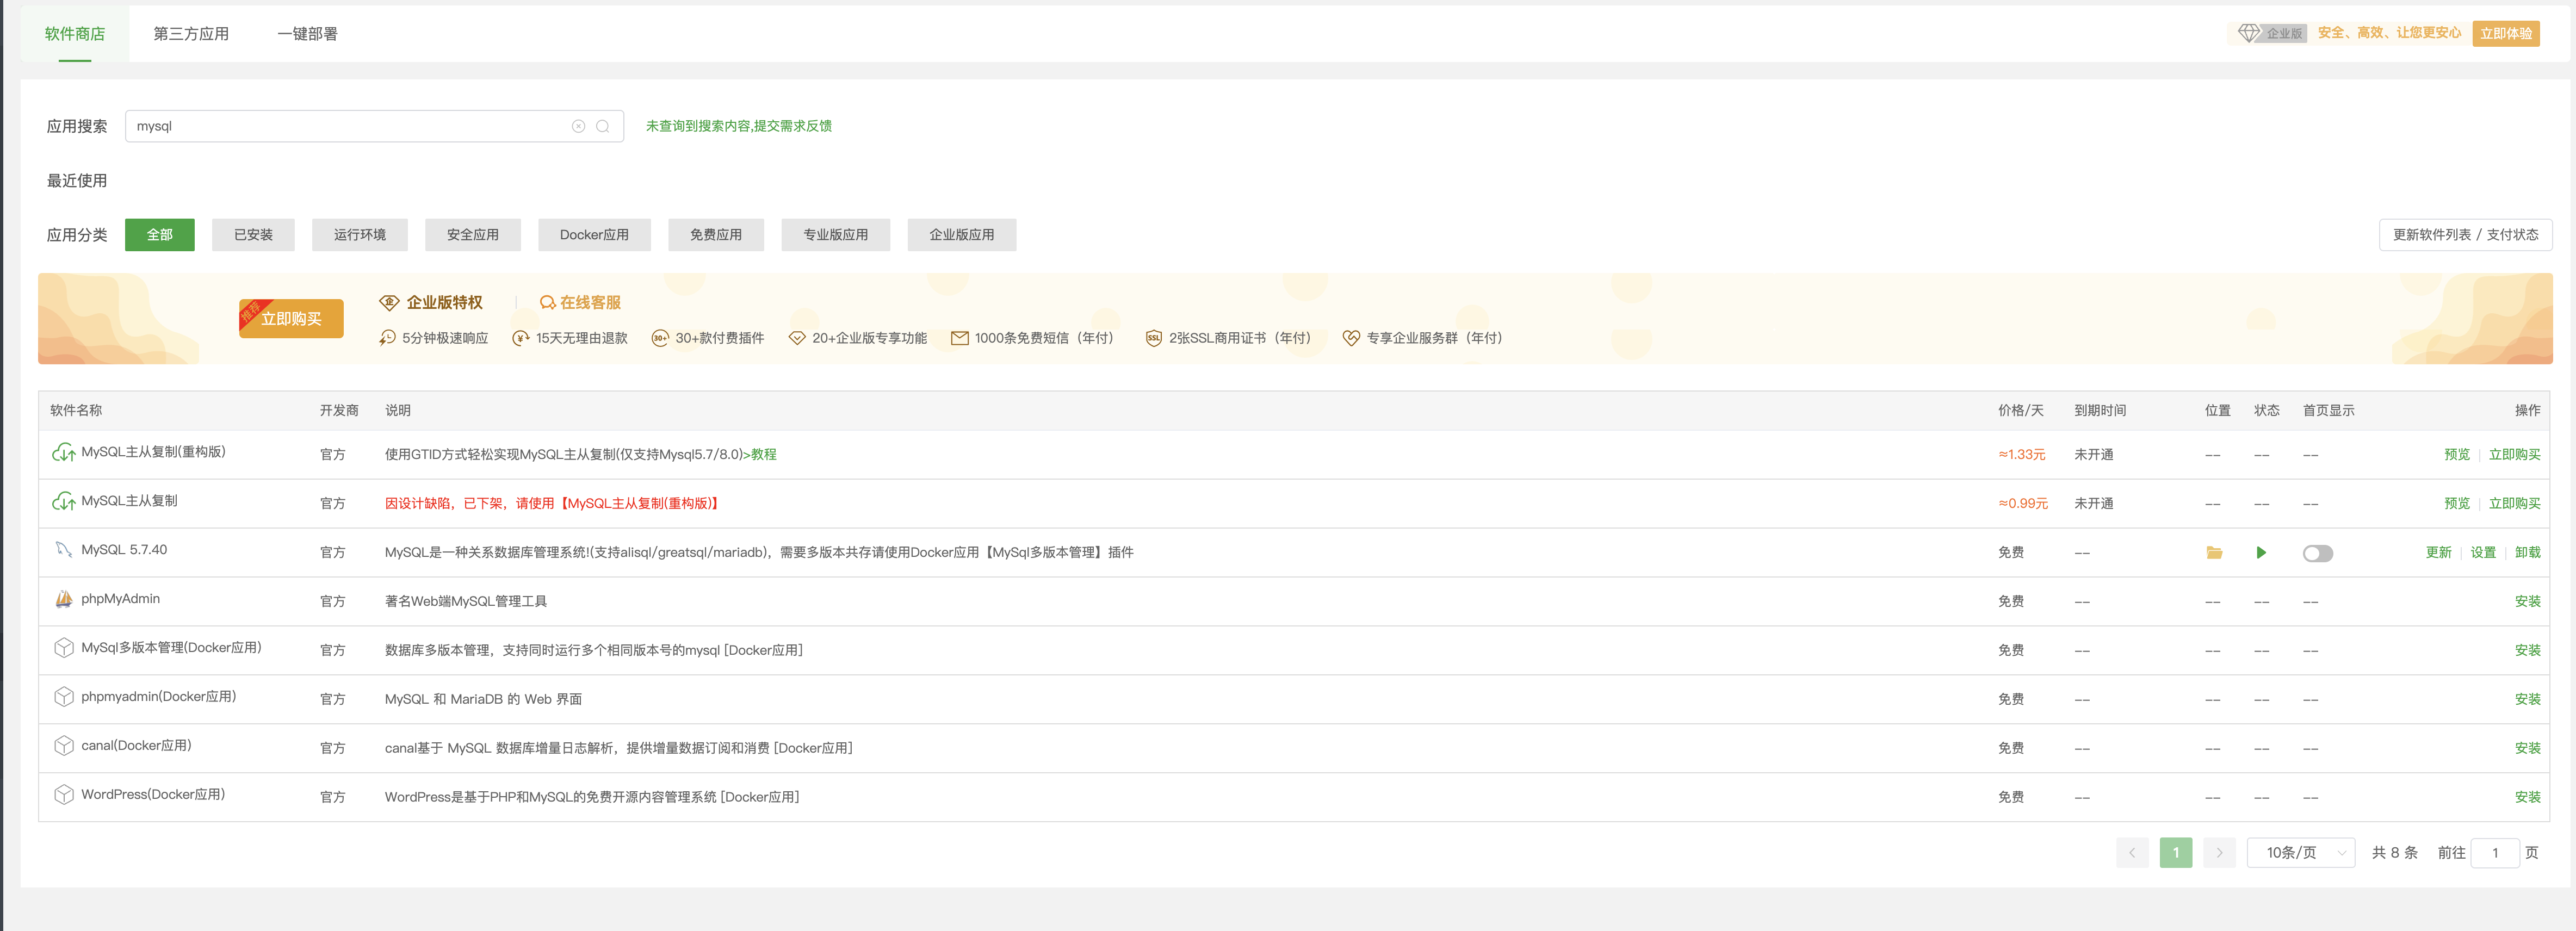Click the MySQL主从复制 cloud icon
This screenshot has width=2576, height=931.
pyautogui.click(x=64, y=502)
